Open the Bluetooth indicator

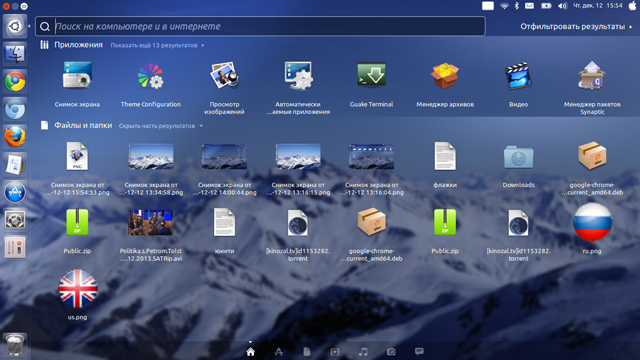[517, 6]
